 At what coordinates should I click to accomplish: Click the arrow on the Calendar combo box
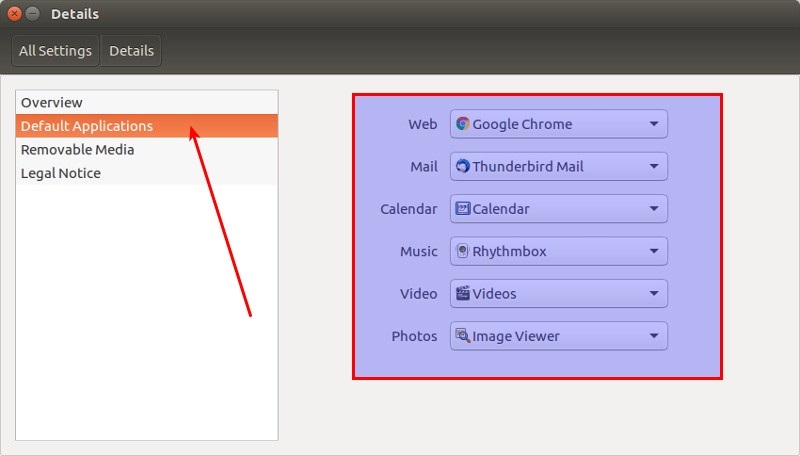click(x=654, y=209)
